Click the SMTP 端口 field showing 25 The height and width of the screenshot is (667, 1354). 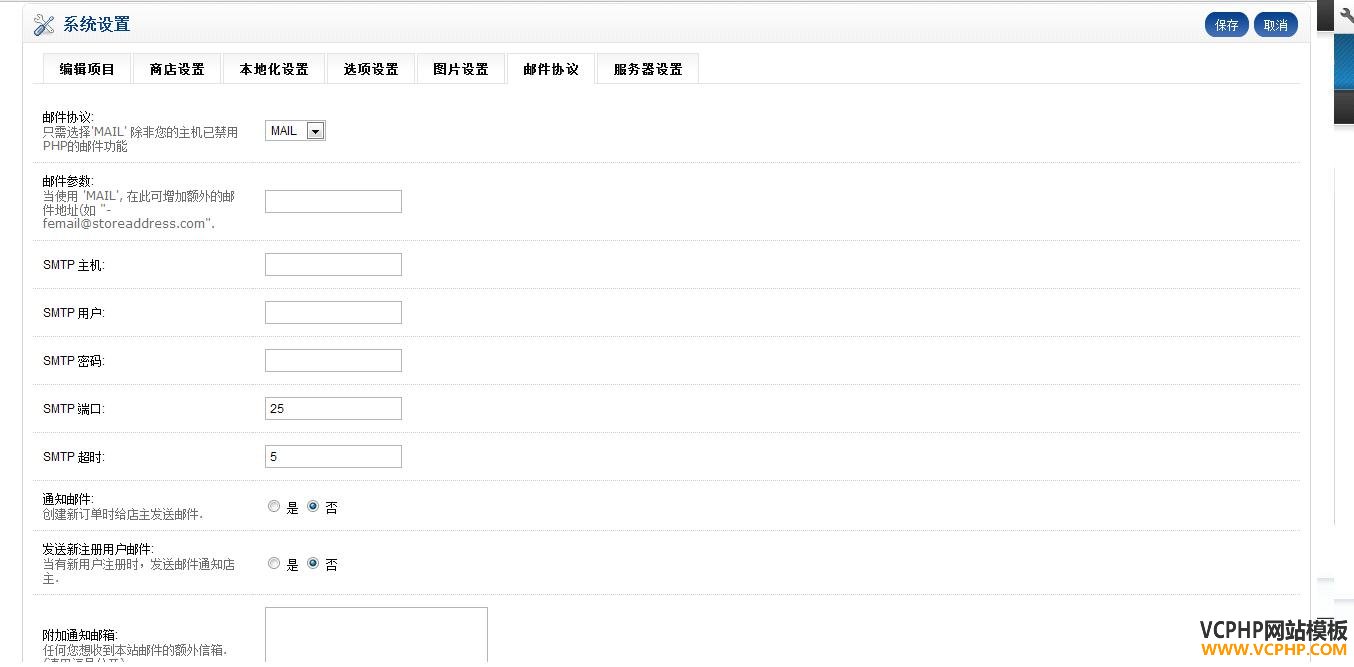click(x=333, y=409)
